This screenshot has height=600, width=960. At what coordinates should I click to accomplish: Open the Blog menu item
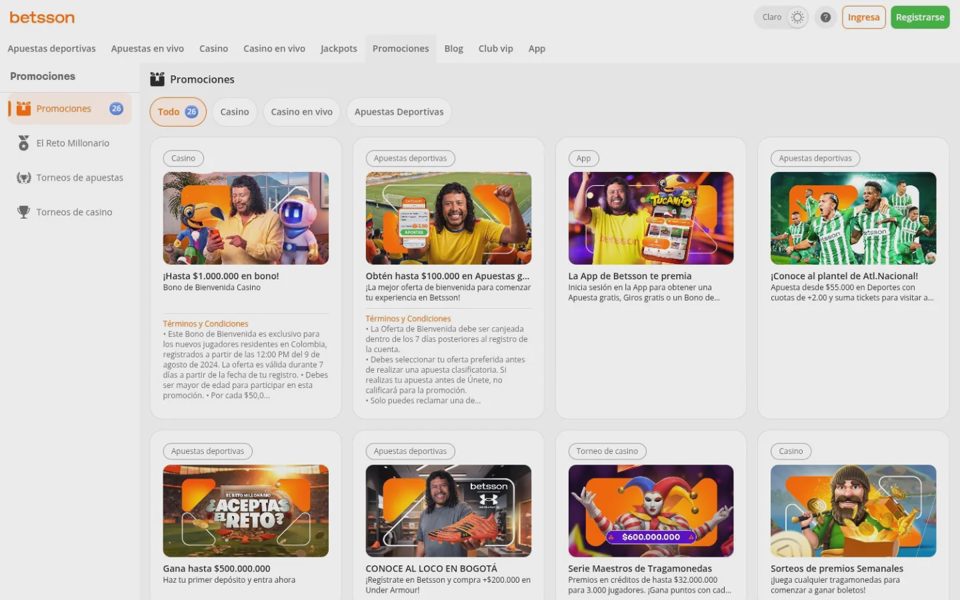(x=453, y=48)
